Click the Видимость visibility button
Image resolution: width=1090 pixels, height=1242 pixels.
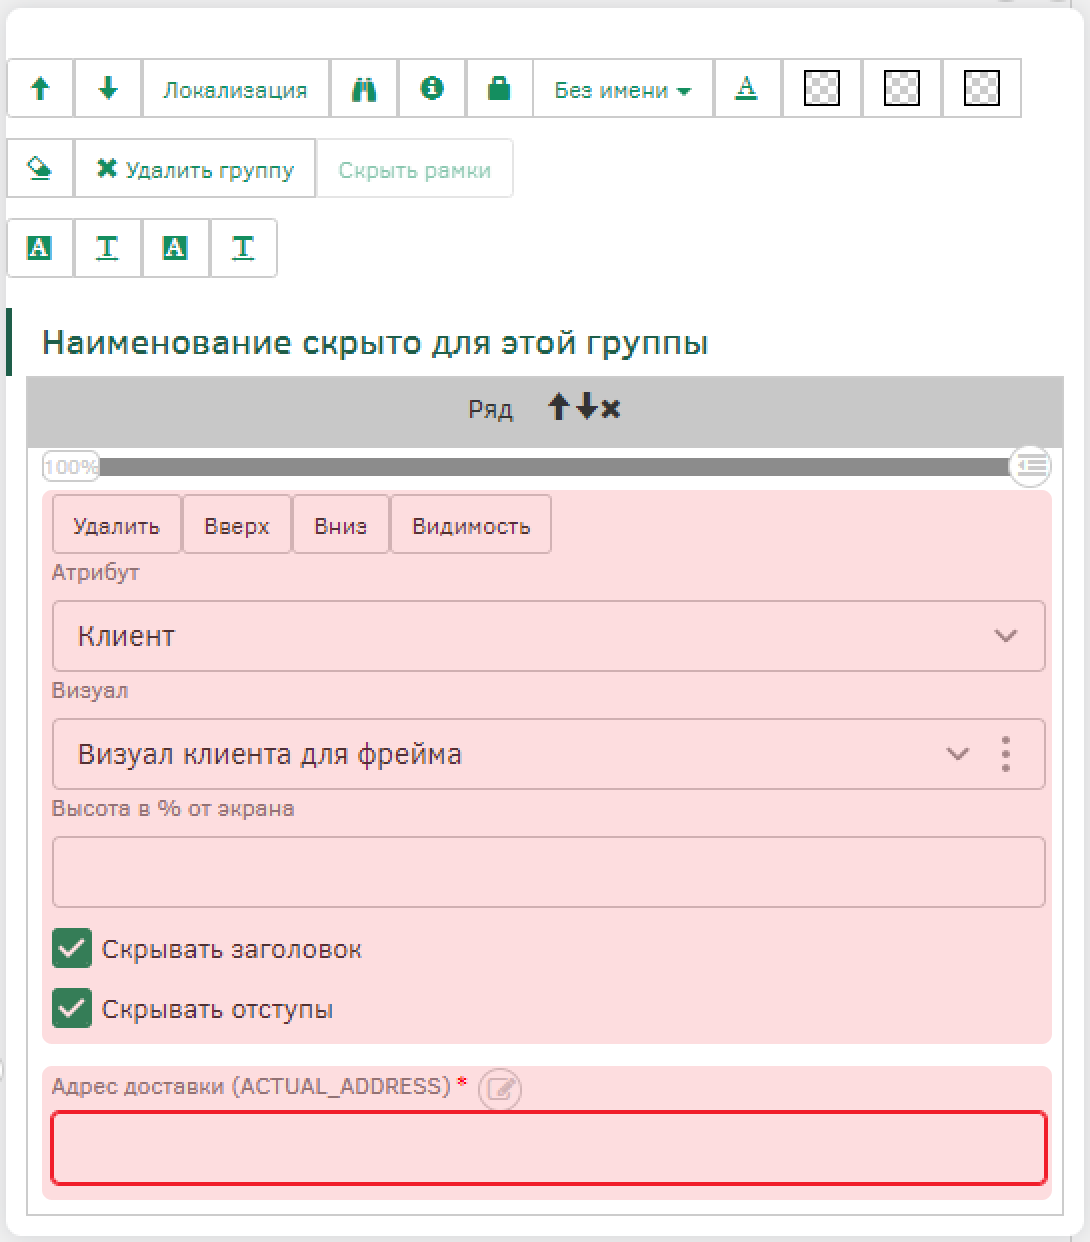click(x=470, y=525)
